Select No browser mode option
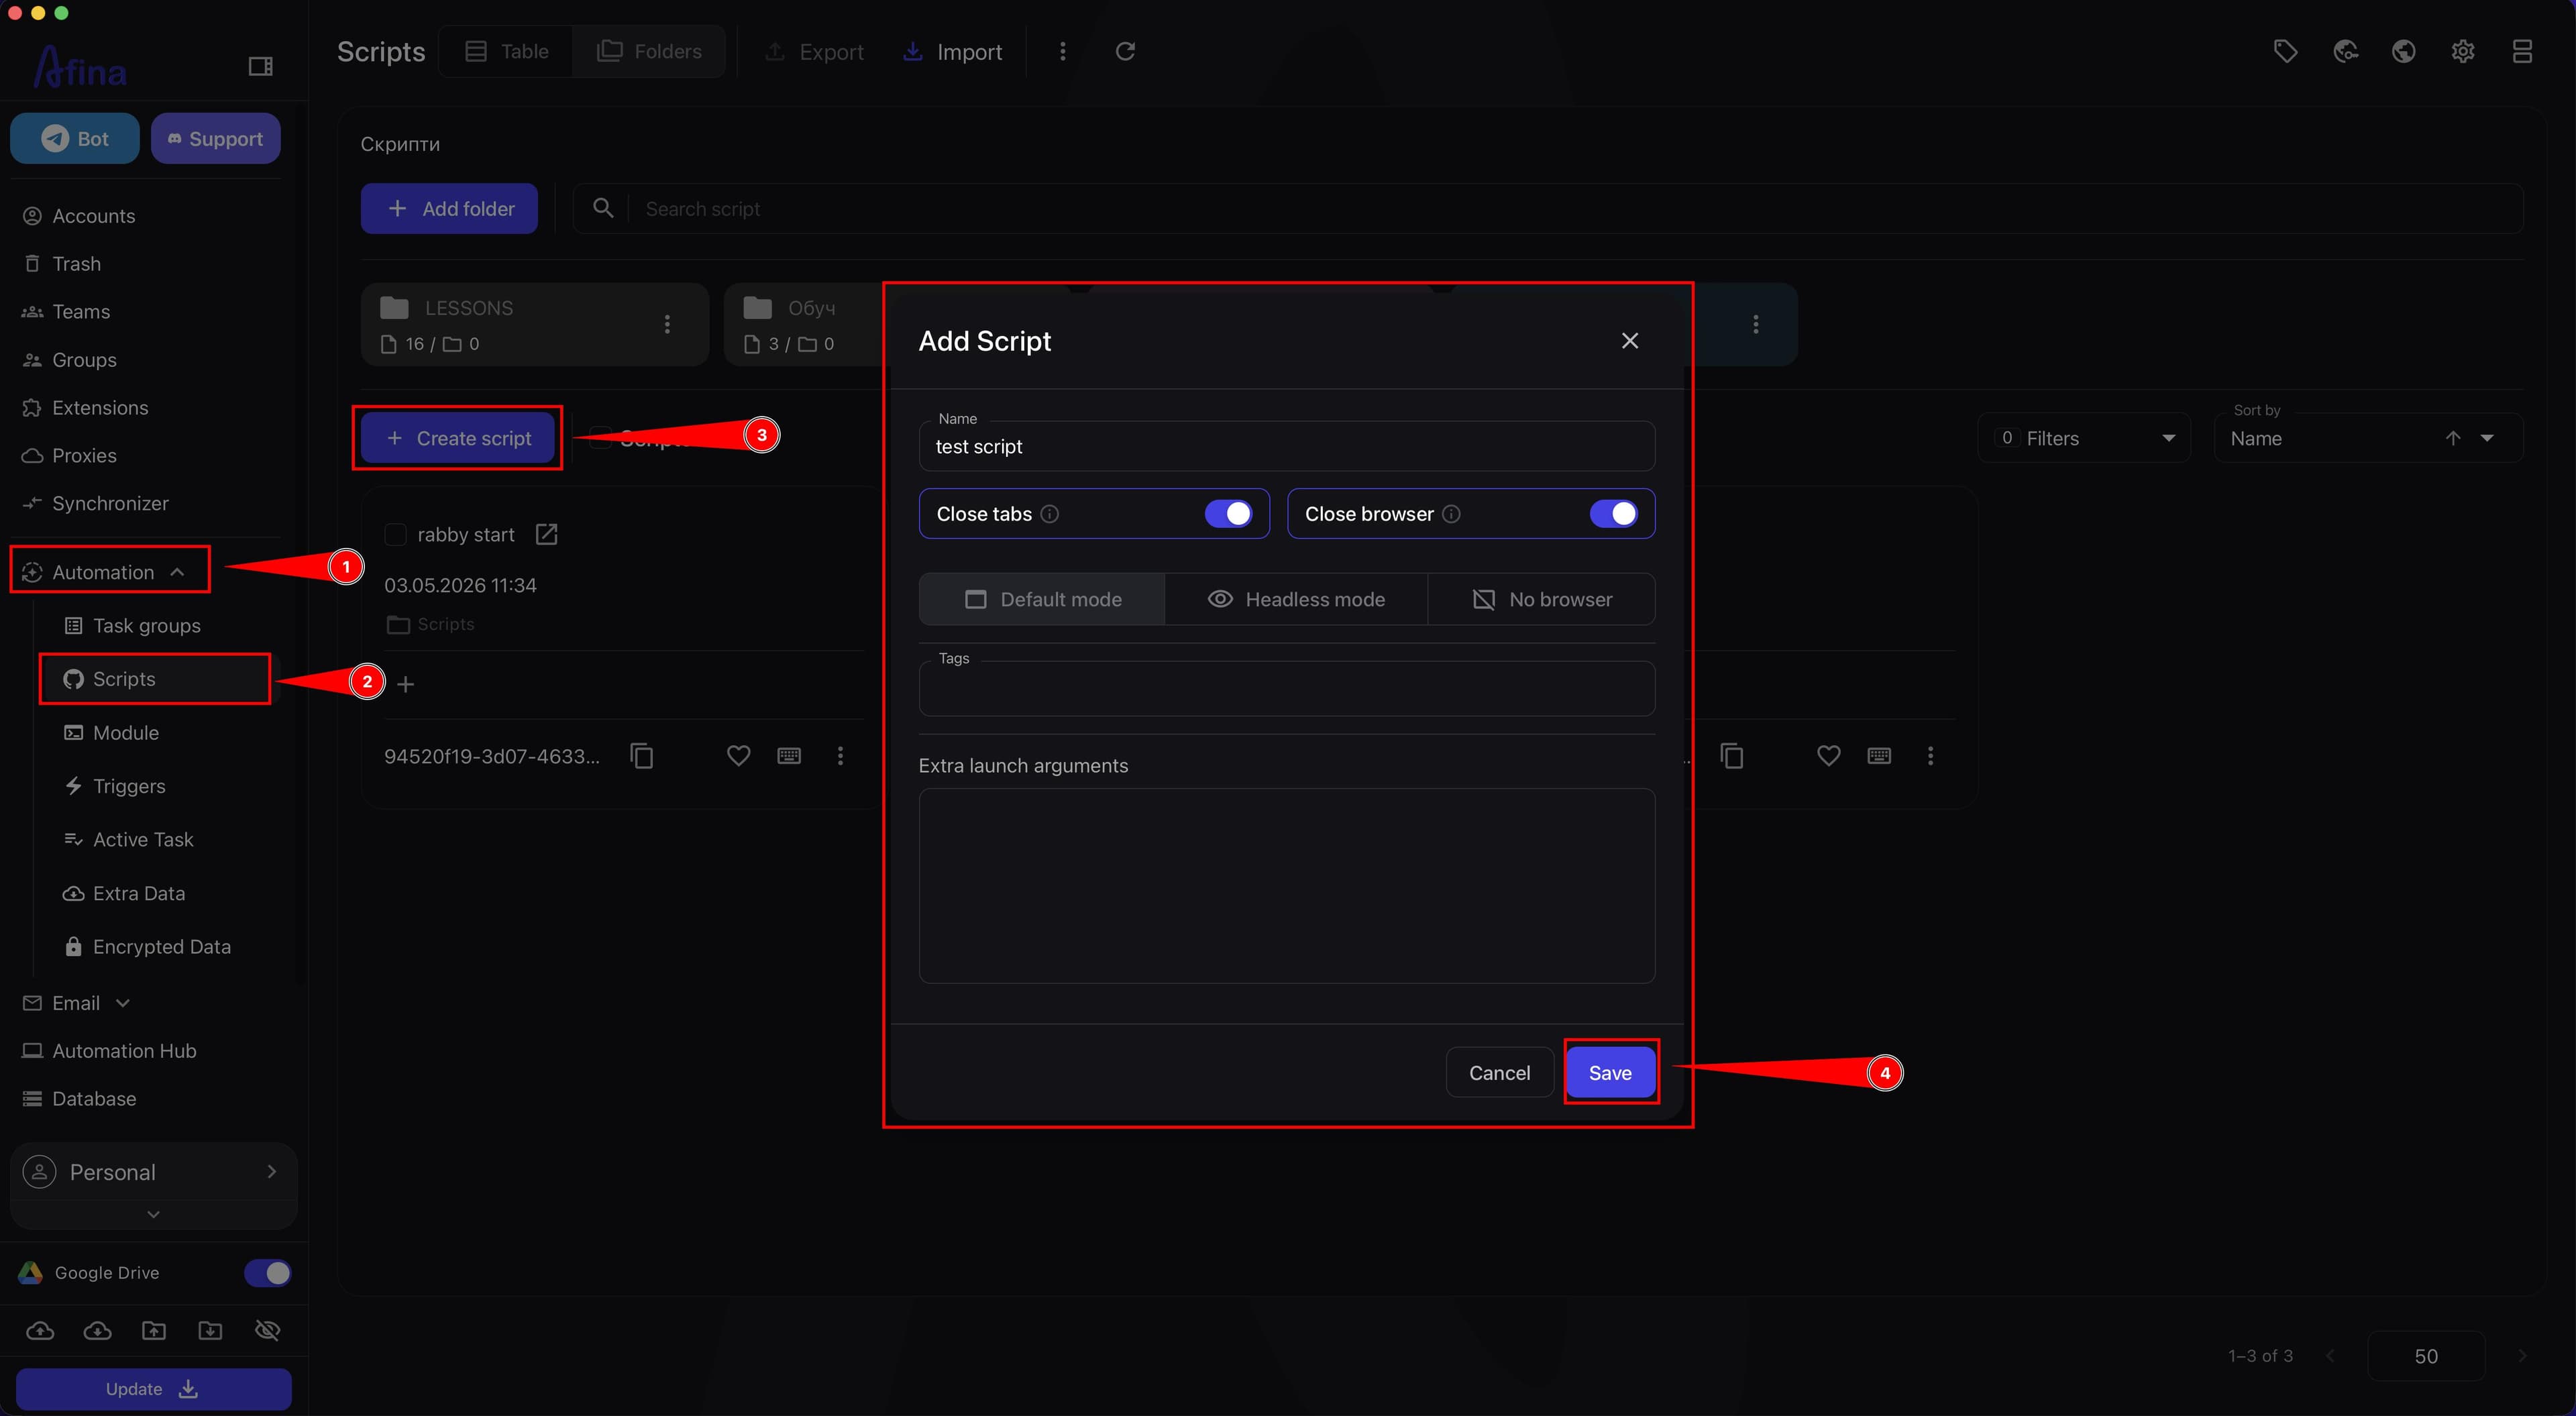The width and height of the screenshot is (2576, 1416). click(1542, 599)
